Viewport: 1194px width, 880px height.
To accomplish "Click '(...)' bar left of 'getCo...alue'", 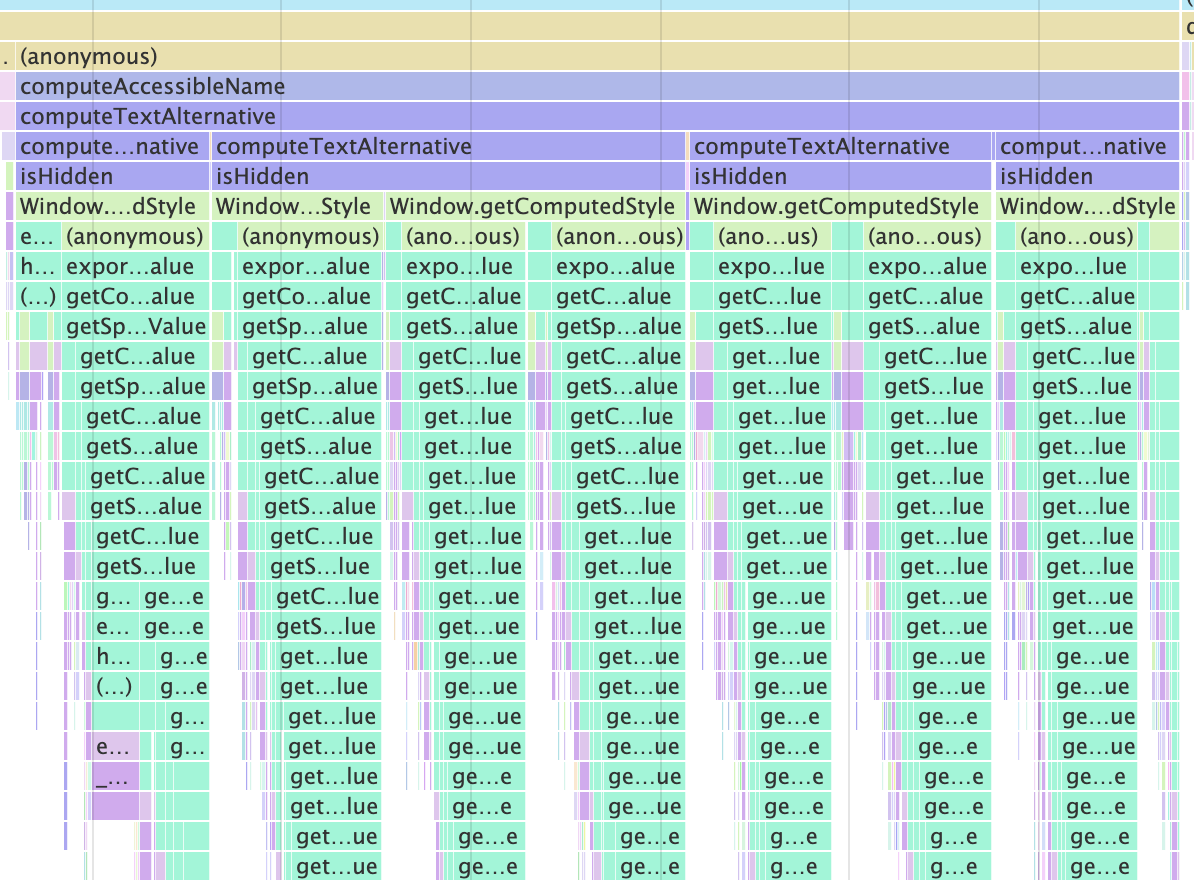I will point(37,296).
